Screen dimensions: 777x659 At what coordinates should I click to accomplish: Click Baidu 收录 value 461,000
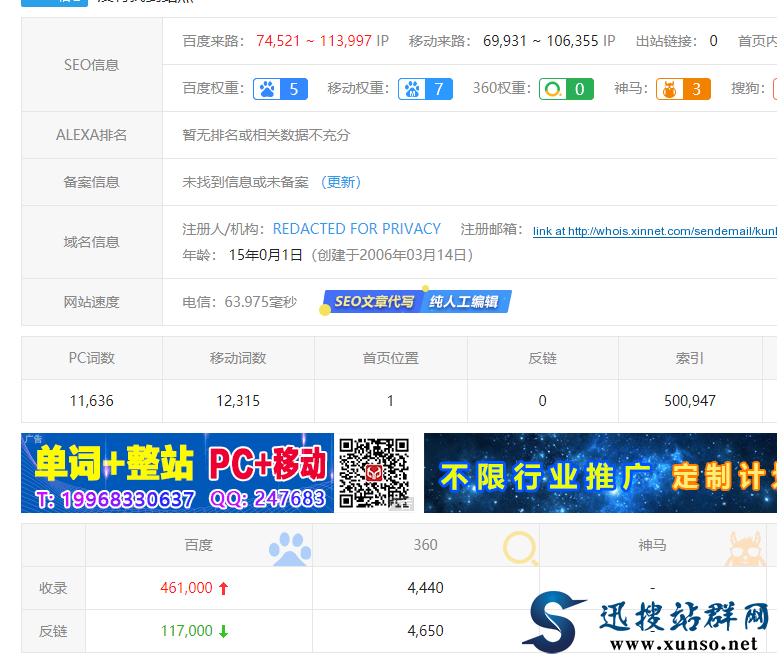[186, 588]
